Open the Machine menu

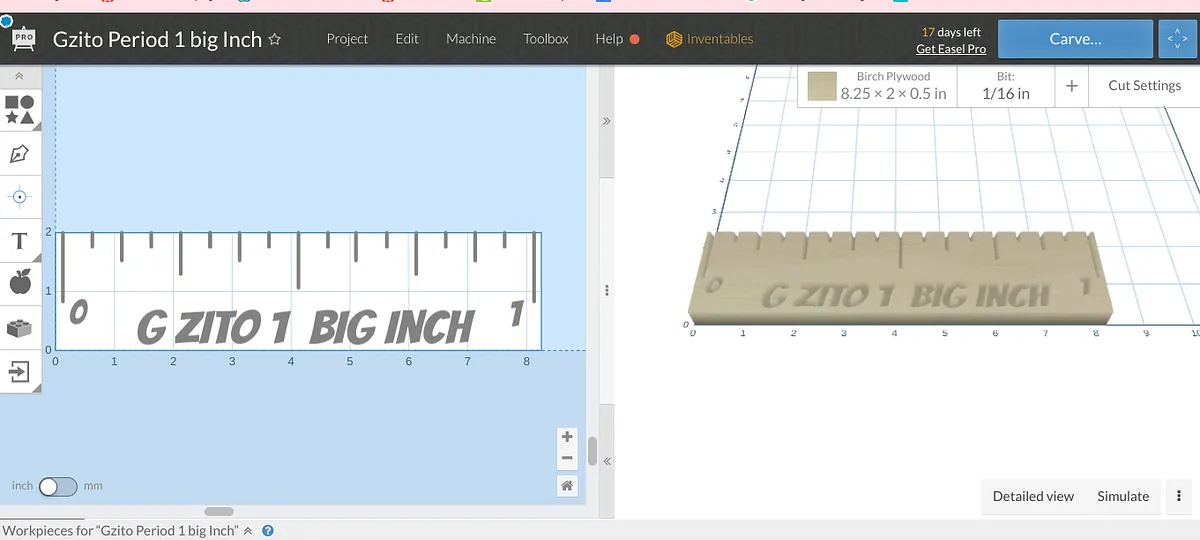coord(470,39)
